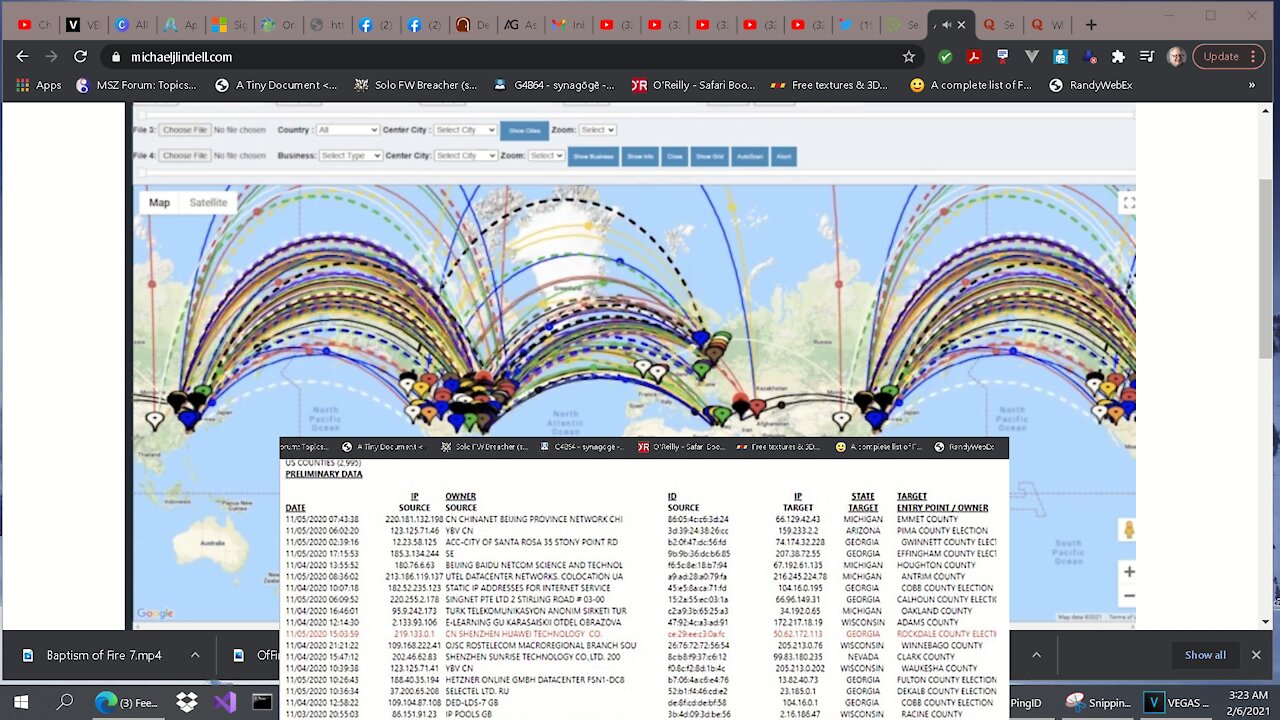Viewport: 1280px width, 720px height.
Task: Bookmark this page with the star icon
Action: pos(908,57)
